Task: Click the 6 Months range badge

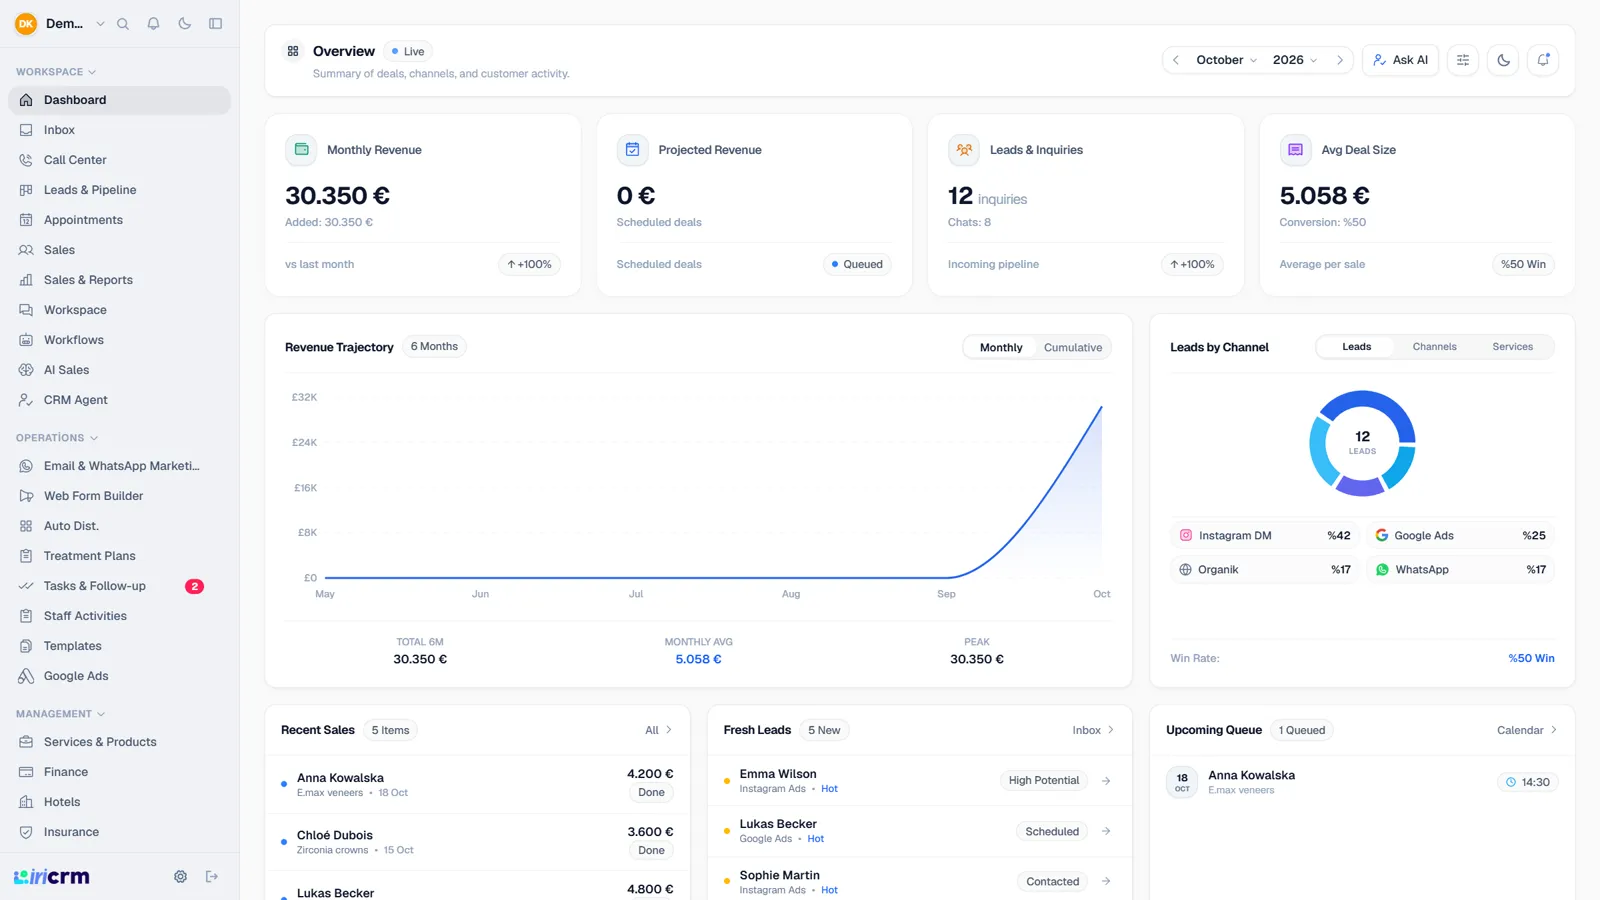Action: pos(434,347)
